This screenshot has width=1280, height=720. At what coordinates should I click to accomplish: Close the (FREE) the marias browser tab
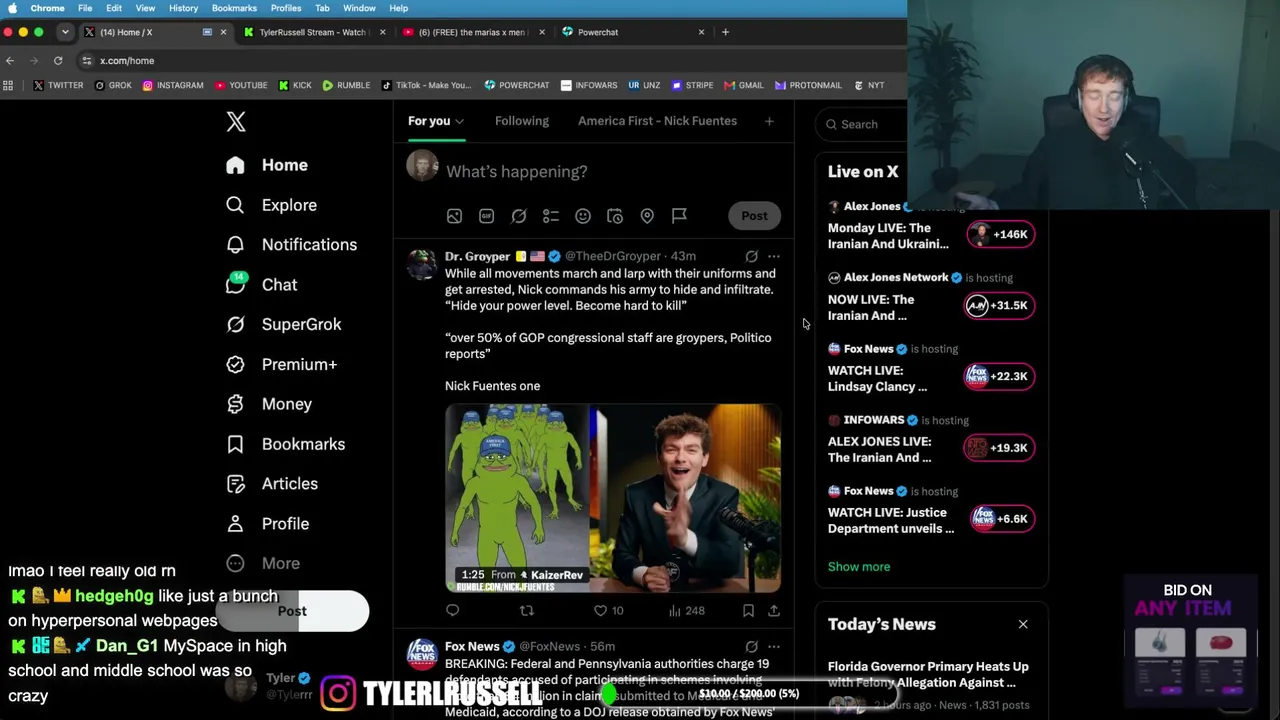[x=542, y=32]
